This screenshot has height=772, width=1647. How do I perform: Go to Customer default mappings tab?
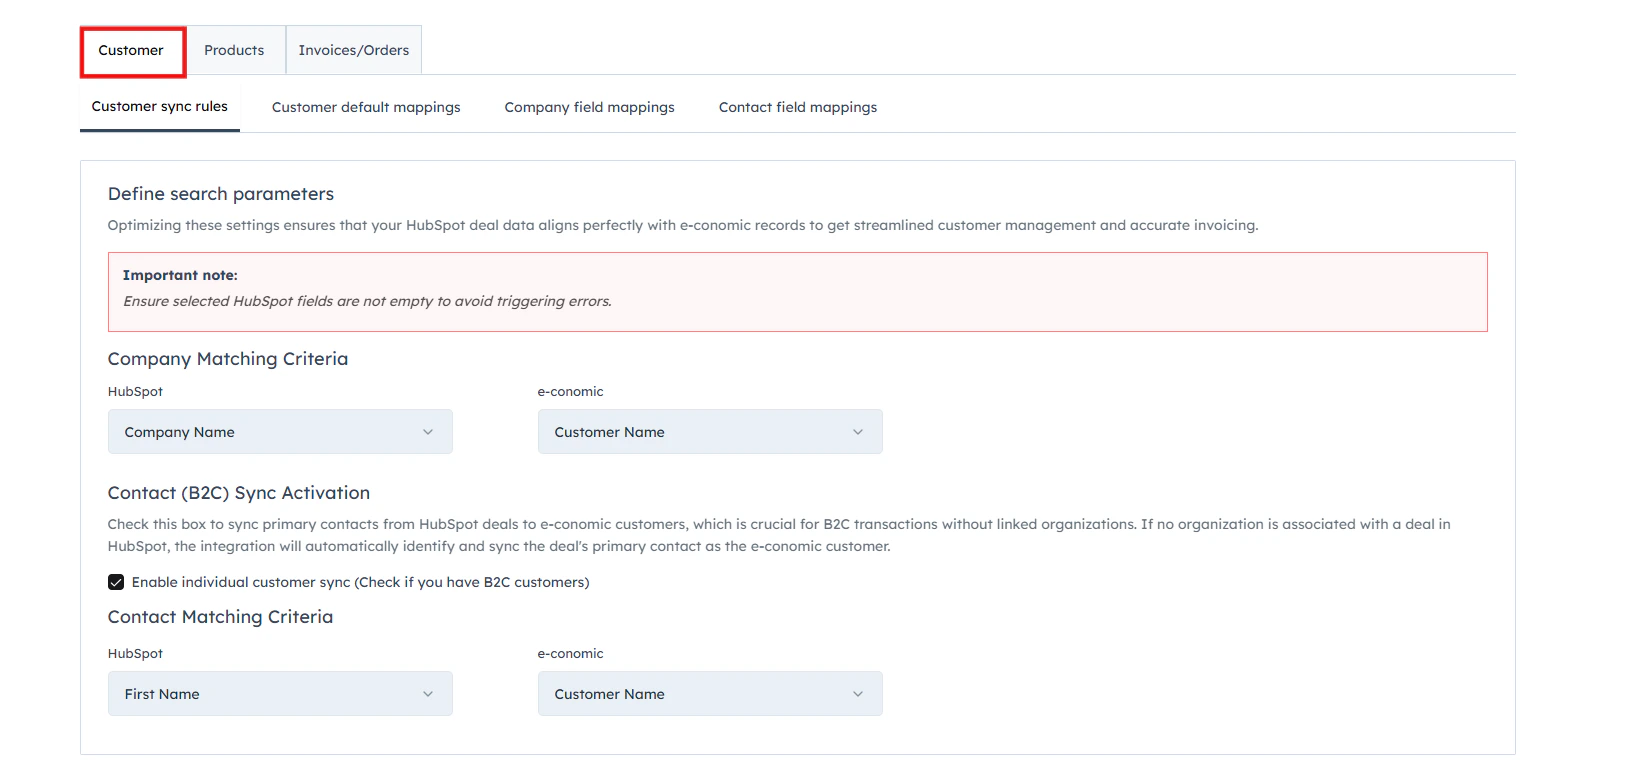[366, 107]
